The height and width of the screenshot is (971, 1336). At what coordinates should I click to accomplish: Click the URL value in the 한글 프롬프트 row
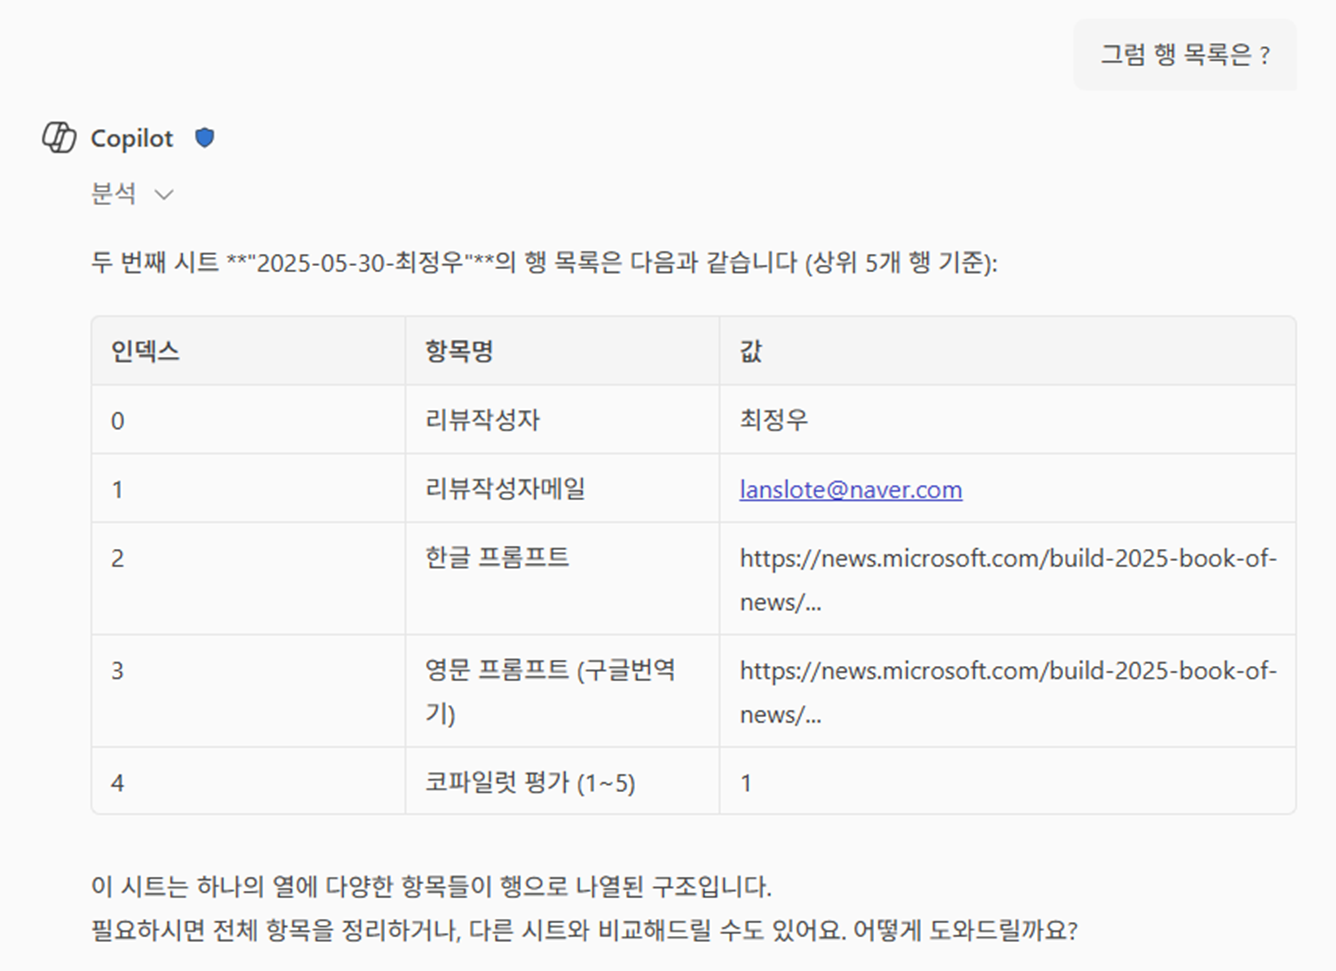pos(1008,580)
